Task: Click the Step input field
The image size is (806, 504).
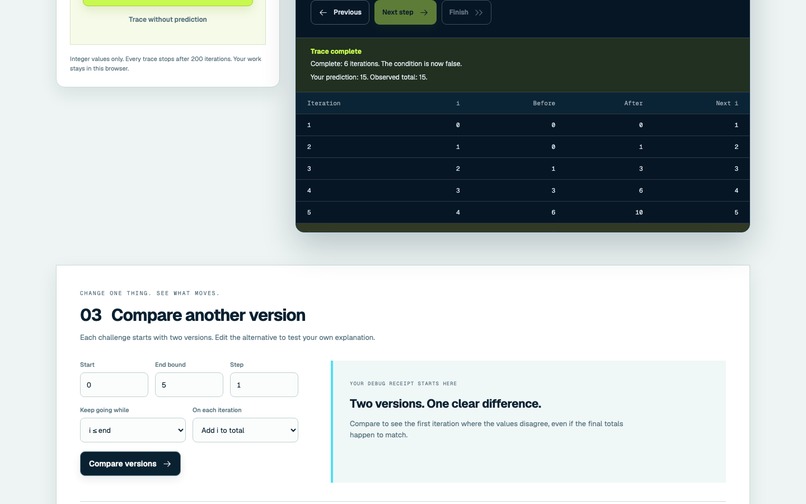Action: (x=264, y=385)
